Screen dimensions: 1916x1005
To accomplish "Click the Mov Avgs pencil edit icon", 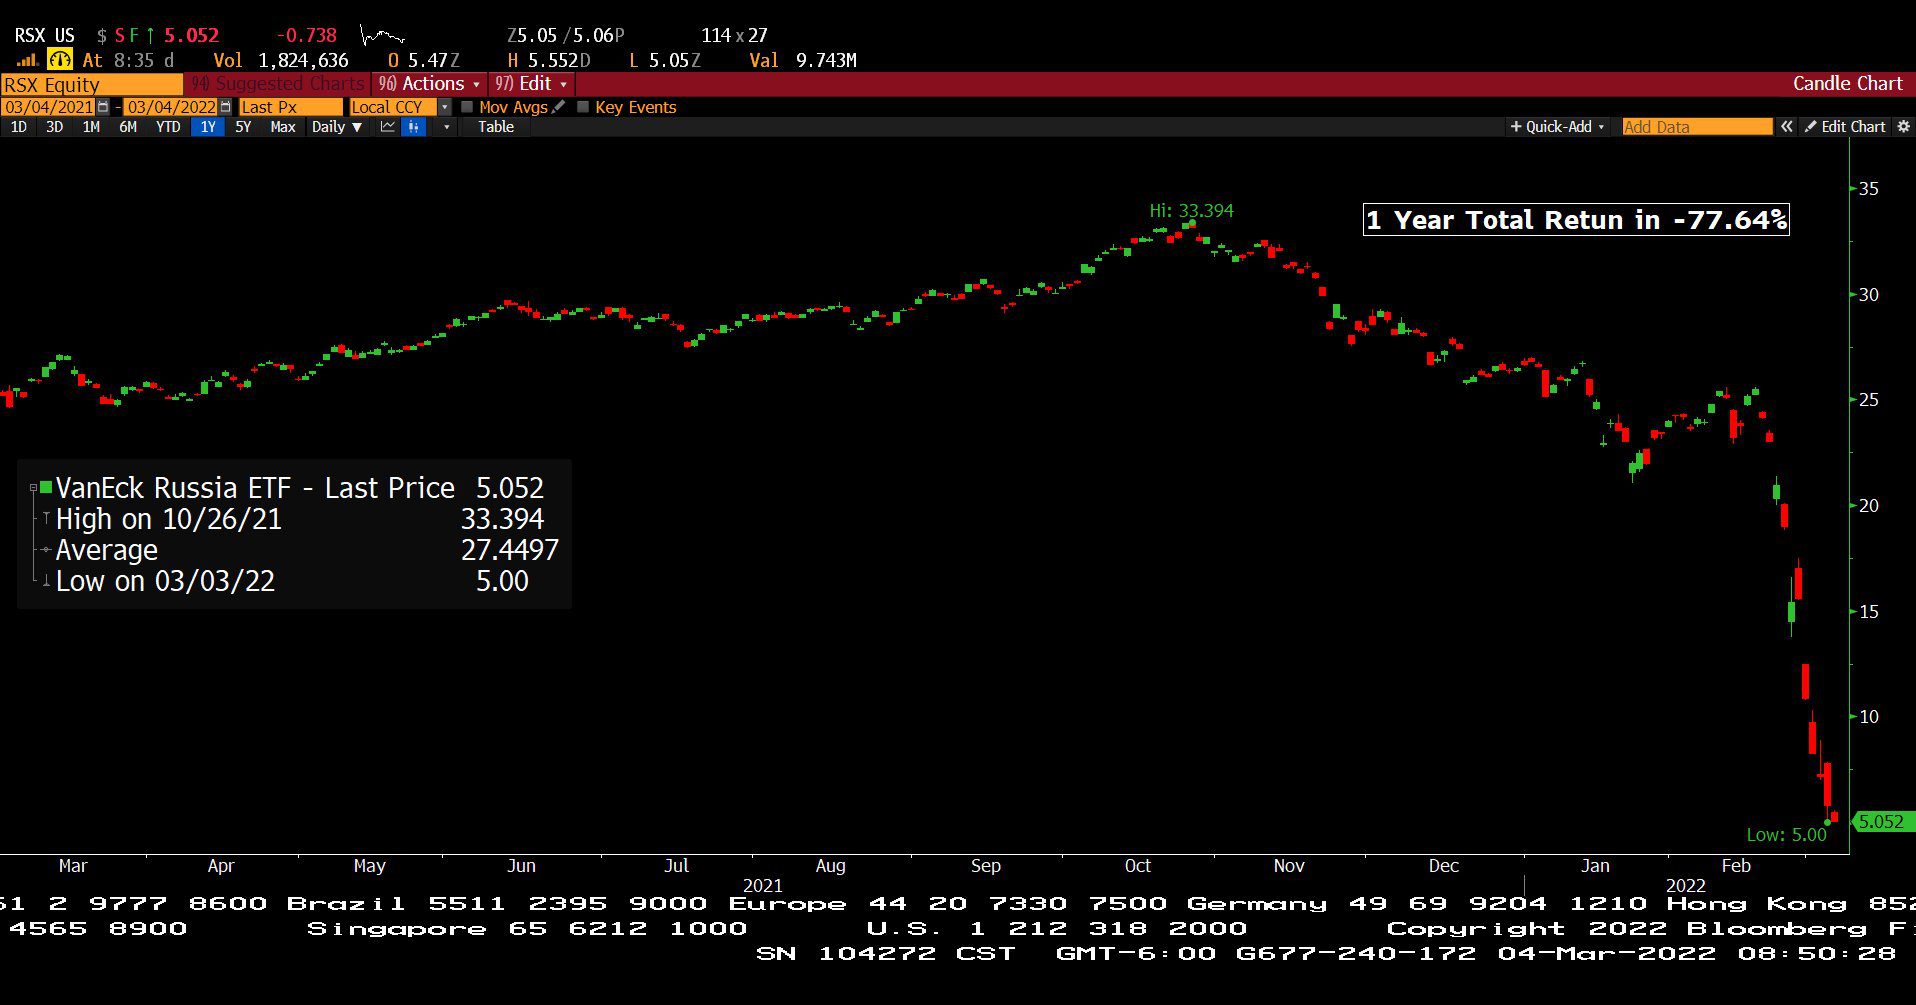I will [559, 107].
